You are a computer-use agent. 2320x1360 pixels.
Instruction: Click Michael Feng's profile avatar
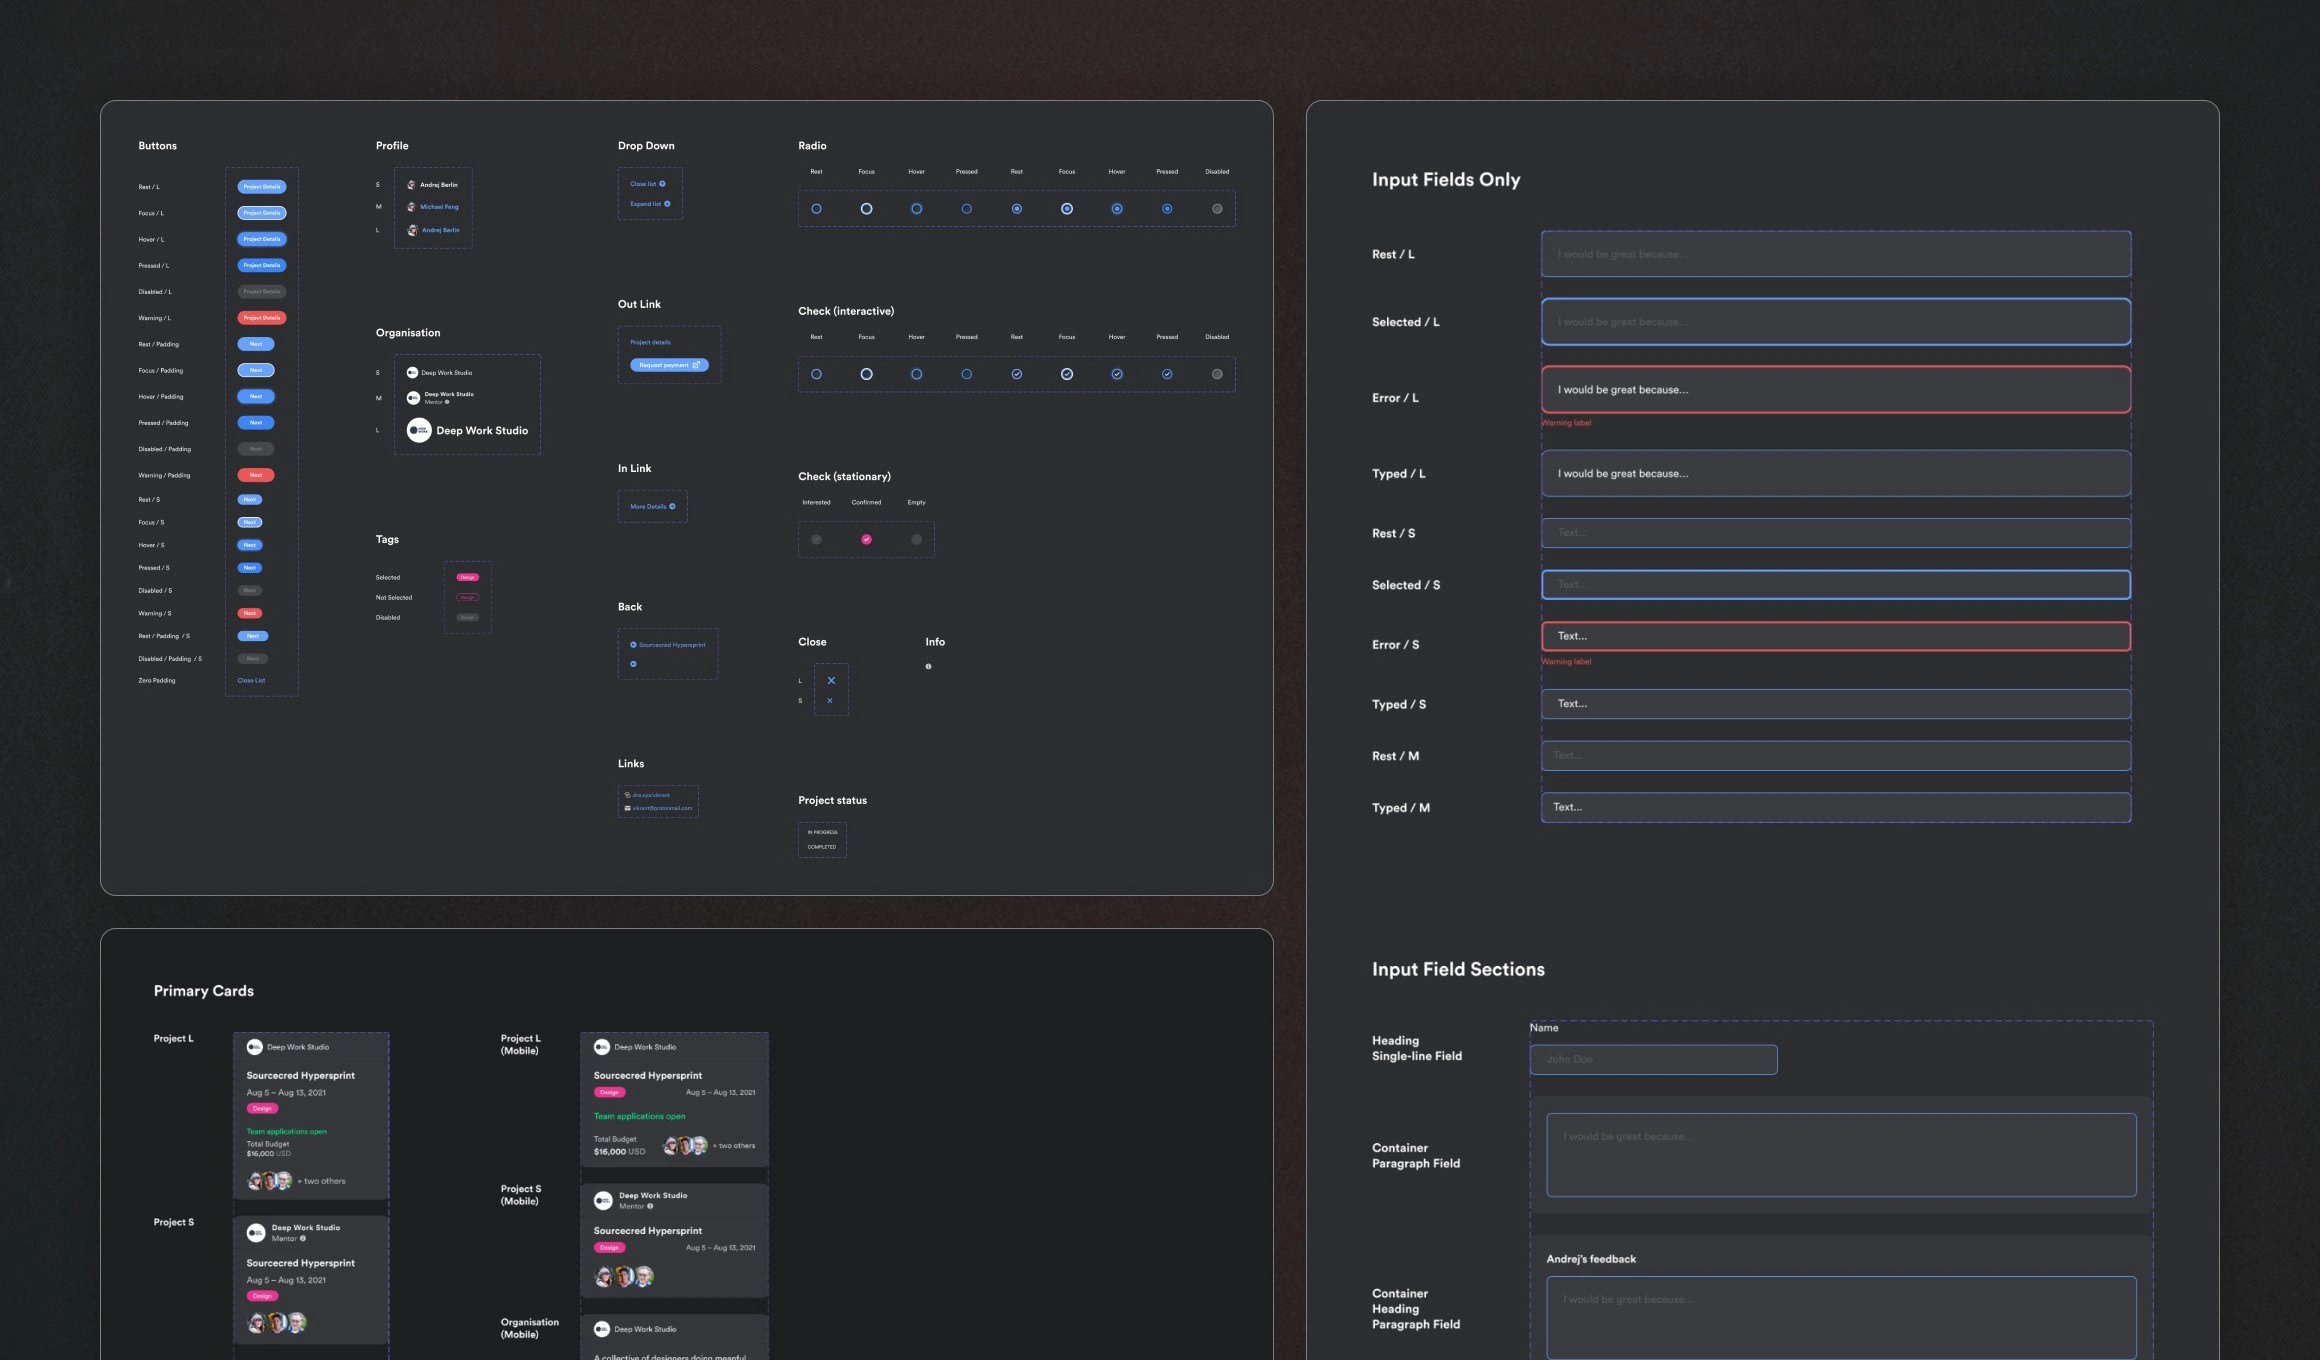click(x=412, y=207)
